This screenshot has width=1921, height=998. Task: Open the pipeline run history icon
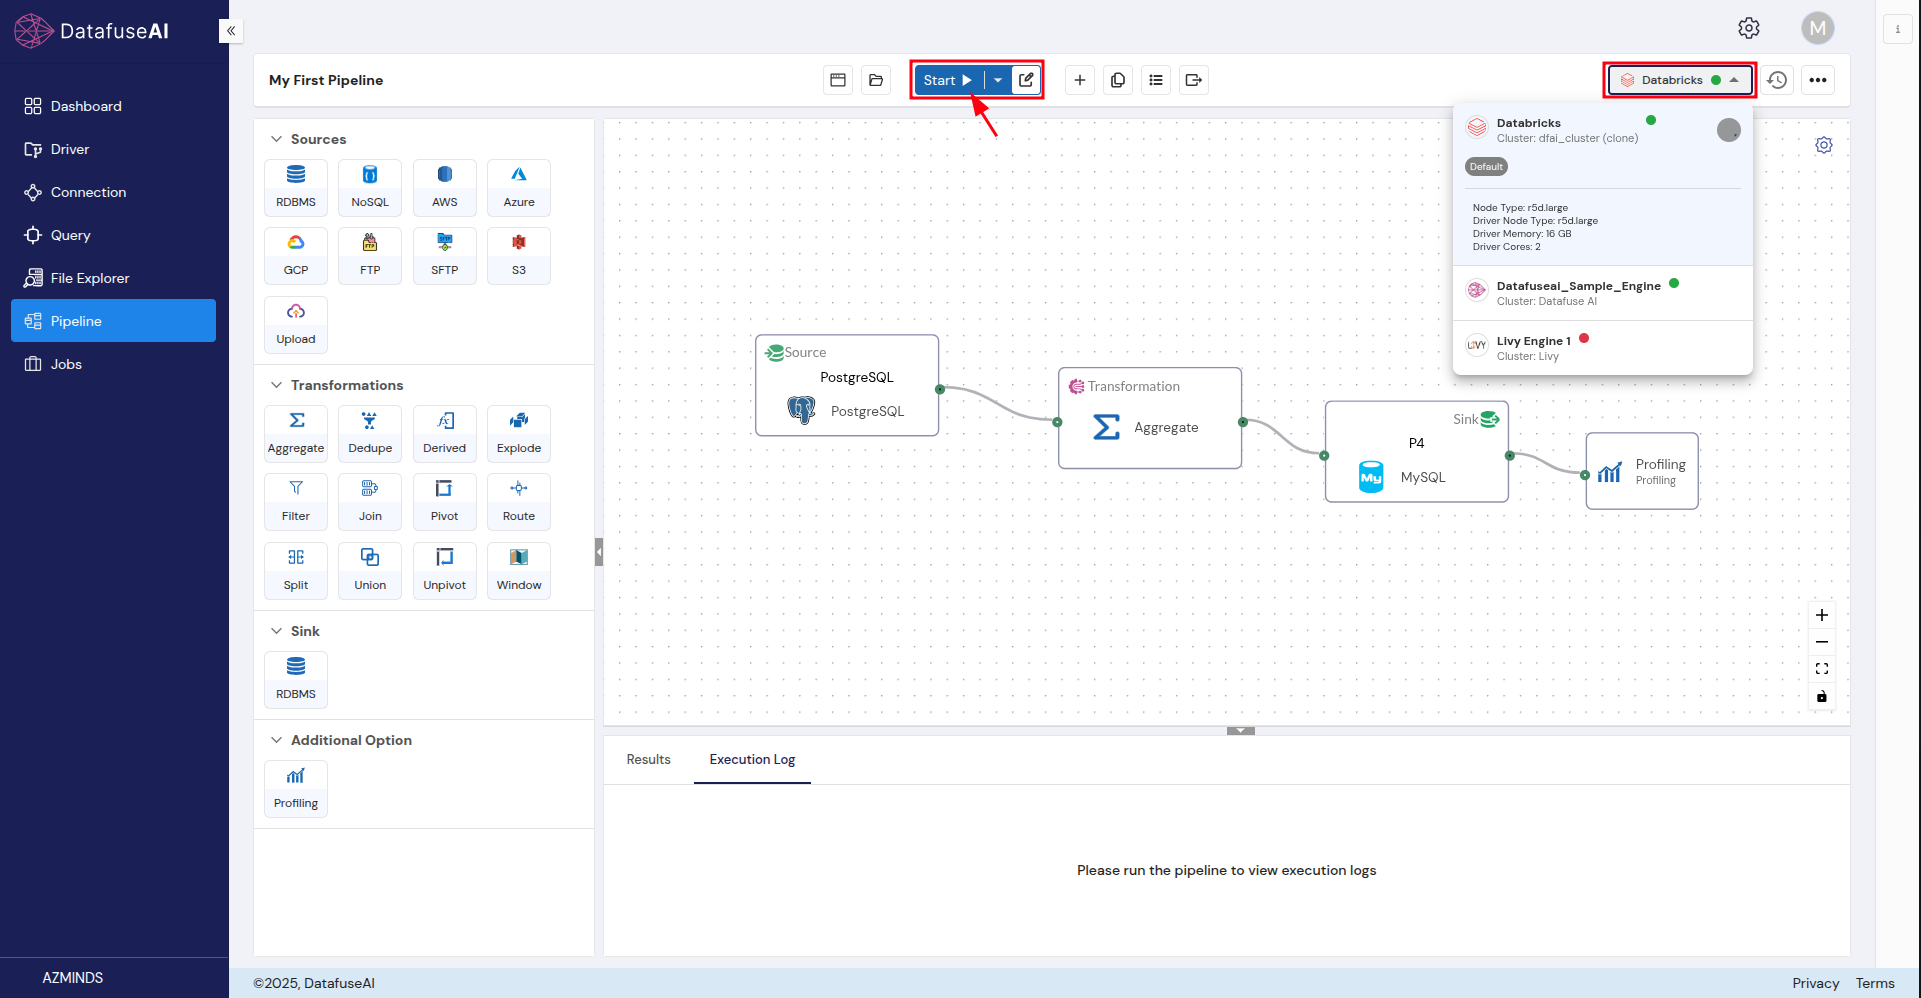[1777, 80]
